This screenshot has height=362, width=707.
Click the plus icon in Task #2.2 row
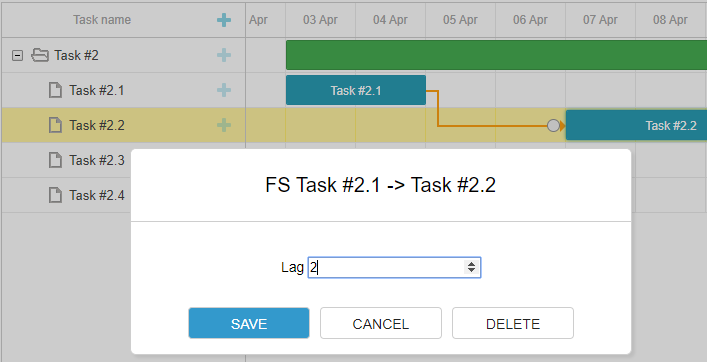click(224, 125)
